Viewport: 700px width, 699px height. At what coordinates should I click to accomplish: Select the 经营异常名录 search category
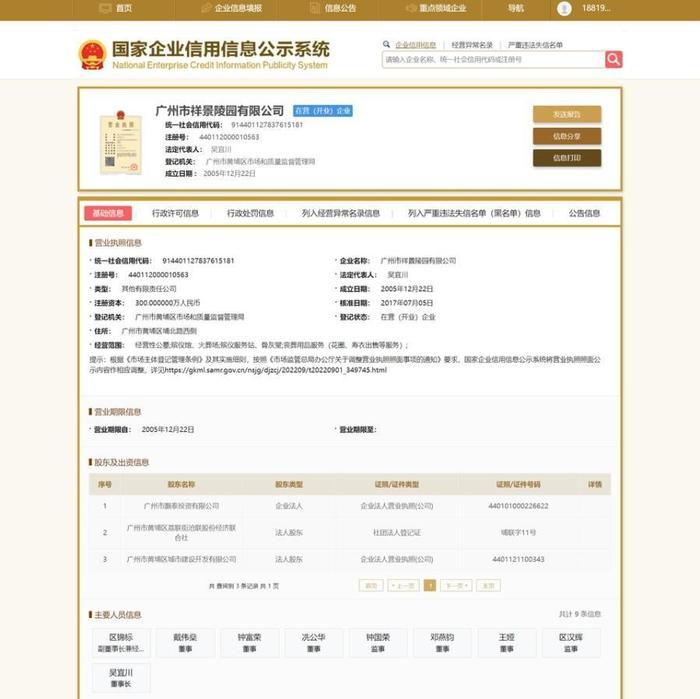tap(472, 45)
